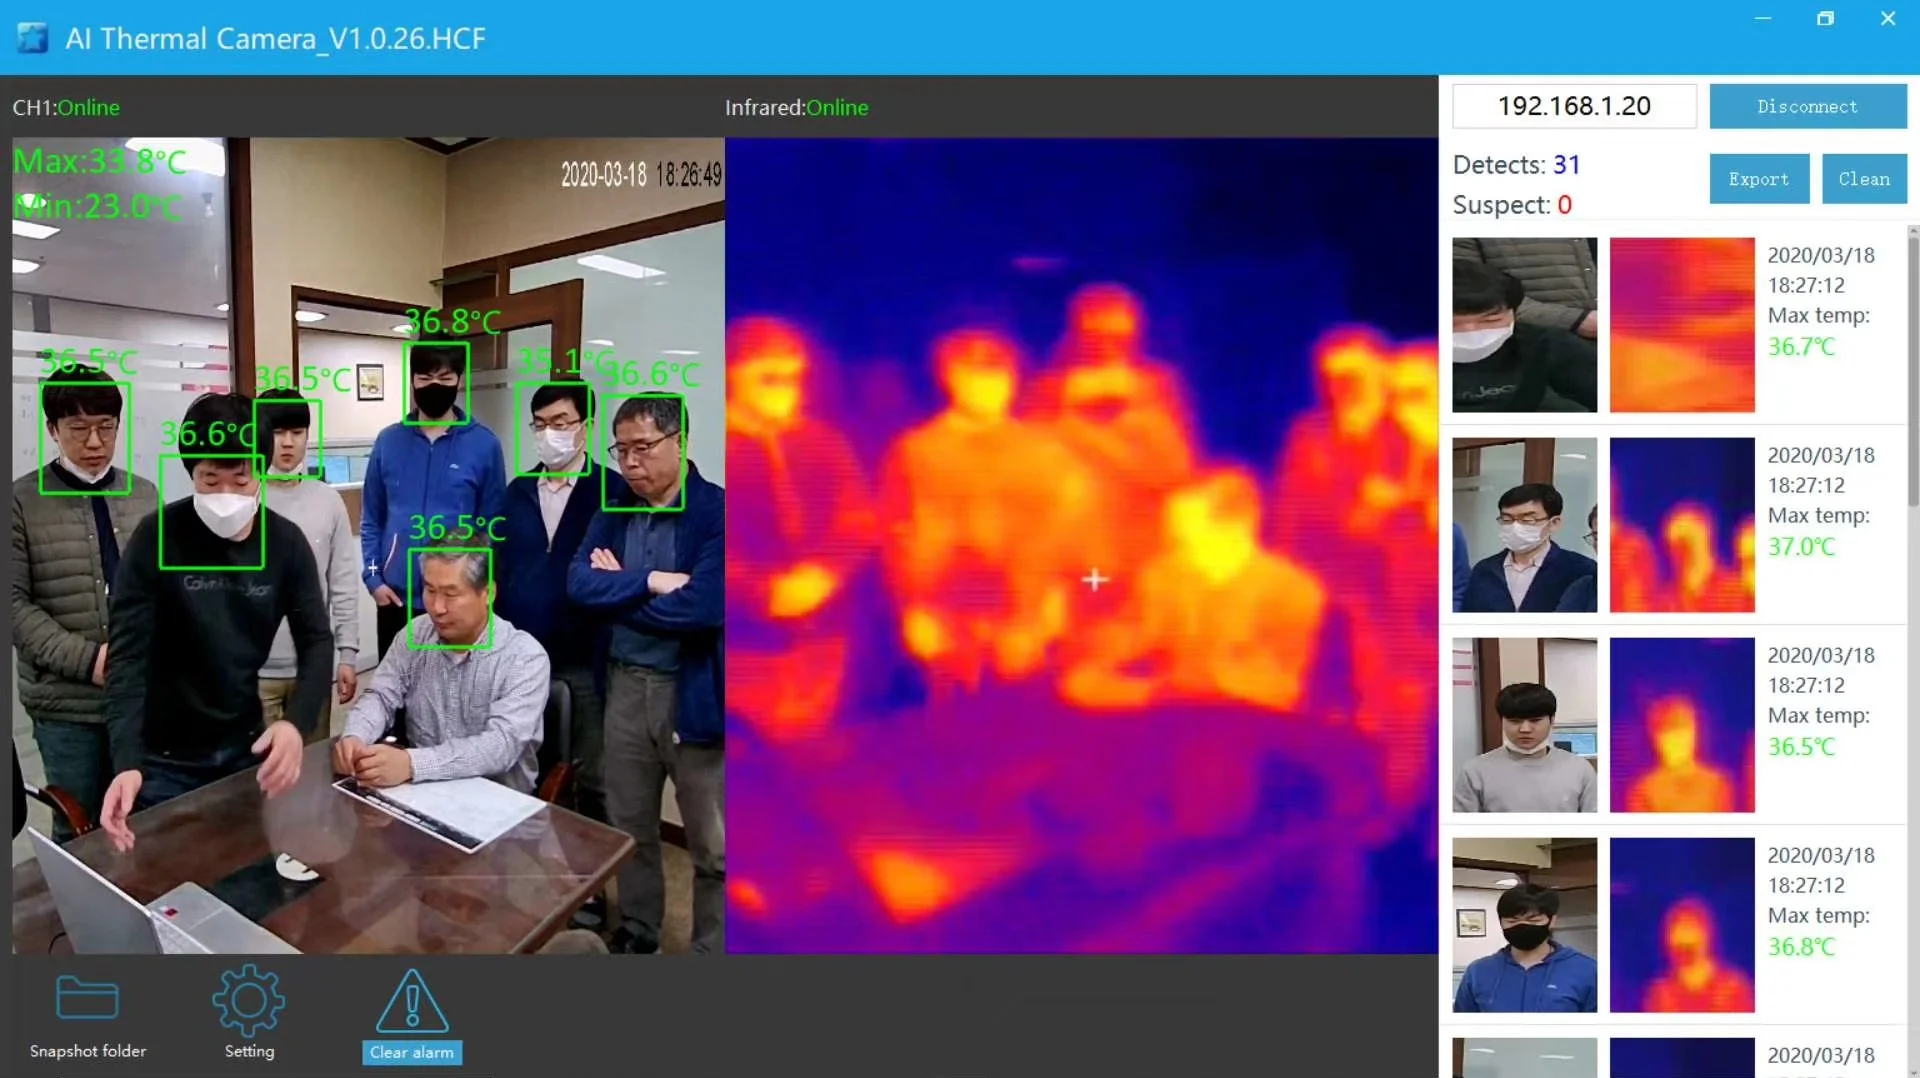
Task: Click the Min:23.0℃ overlay reading
Action: click(98, 206)
